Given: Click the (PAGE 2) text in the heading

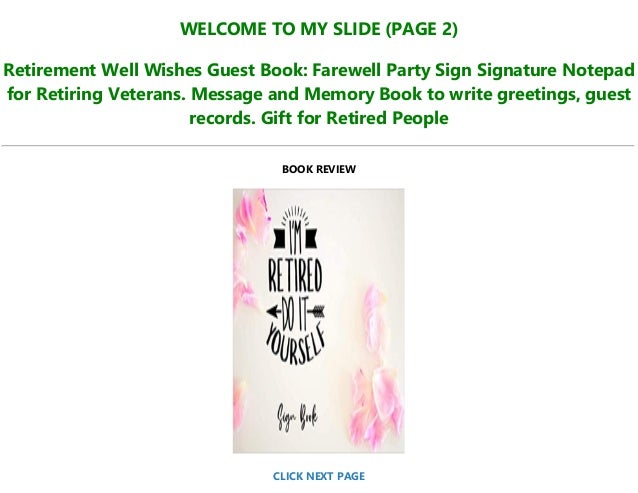Looking at the screenshot, I should (421, 29).
